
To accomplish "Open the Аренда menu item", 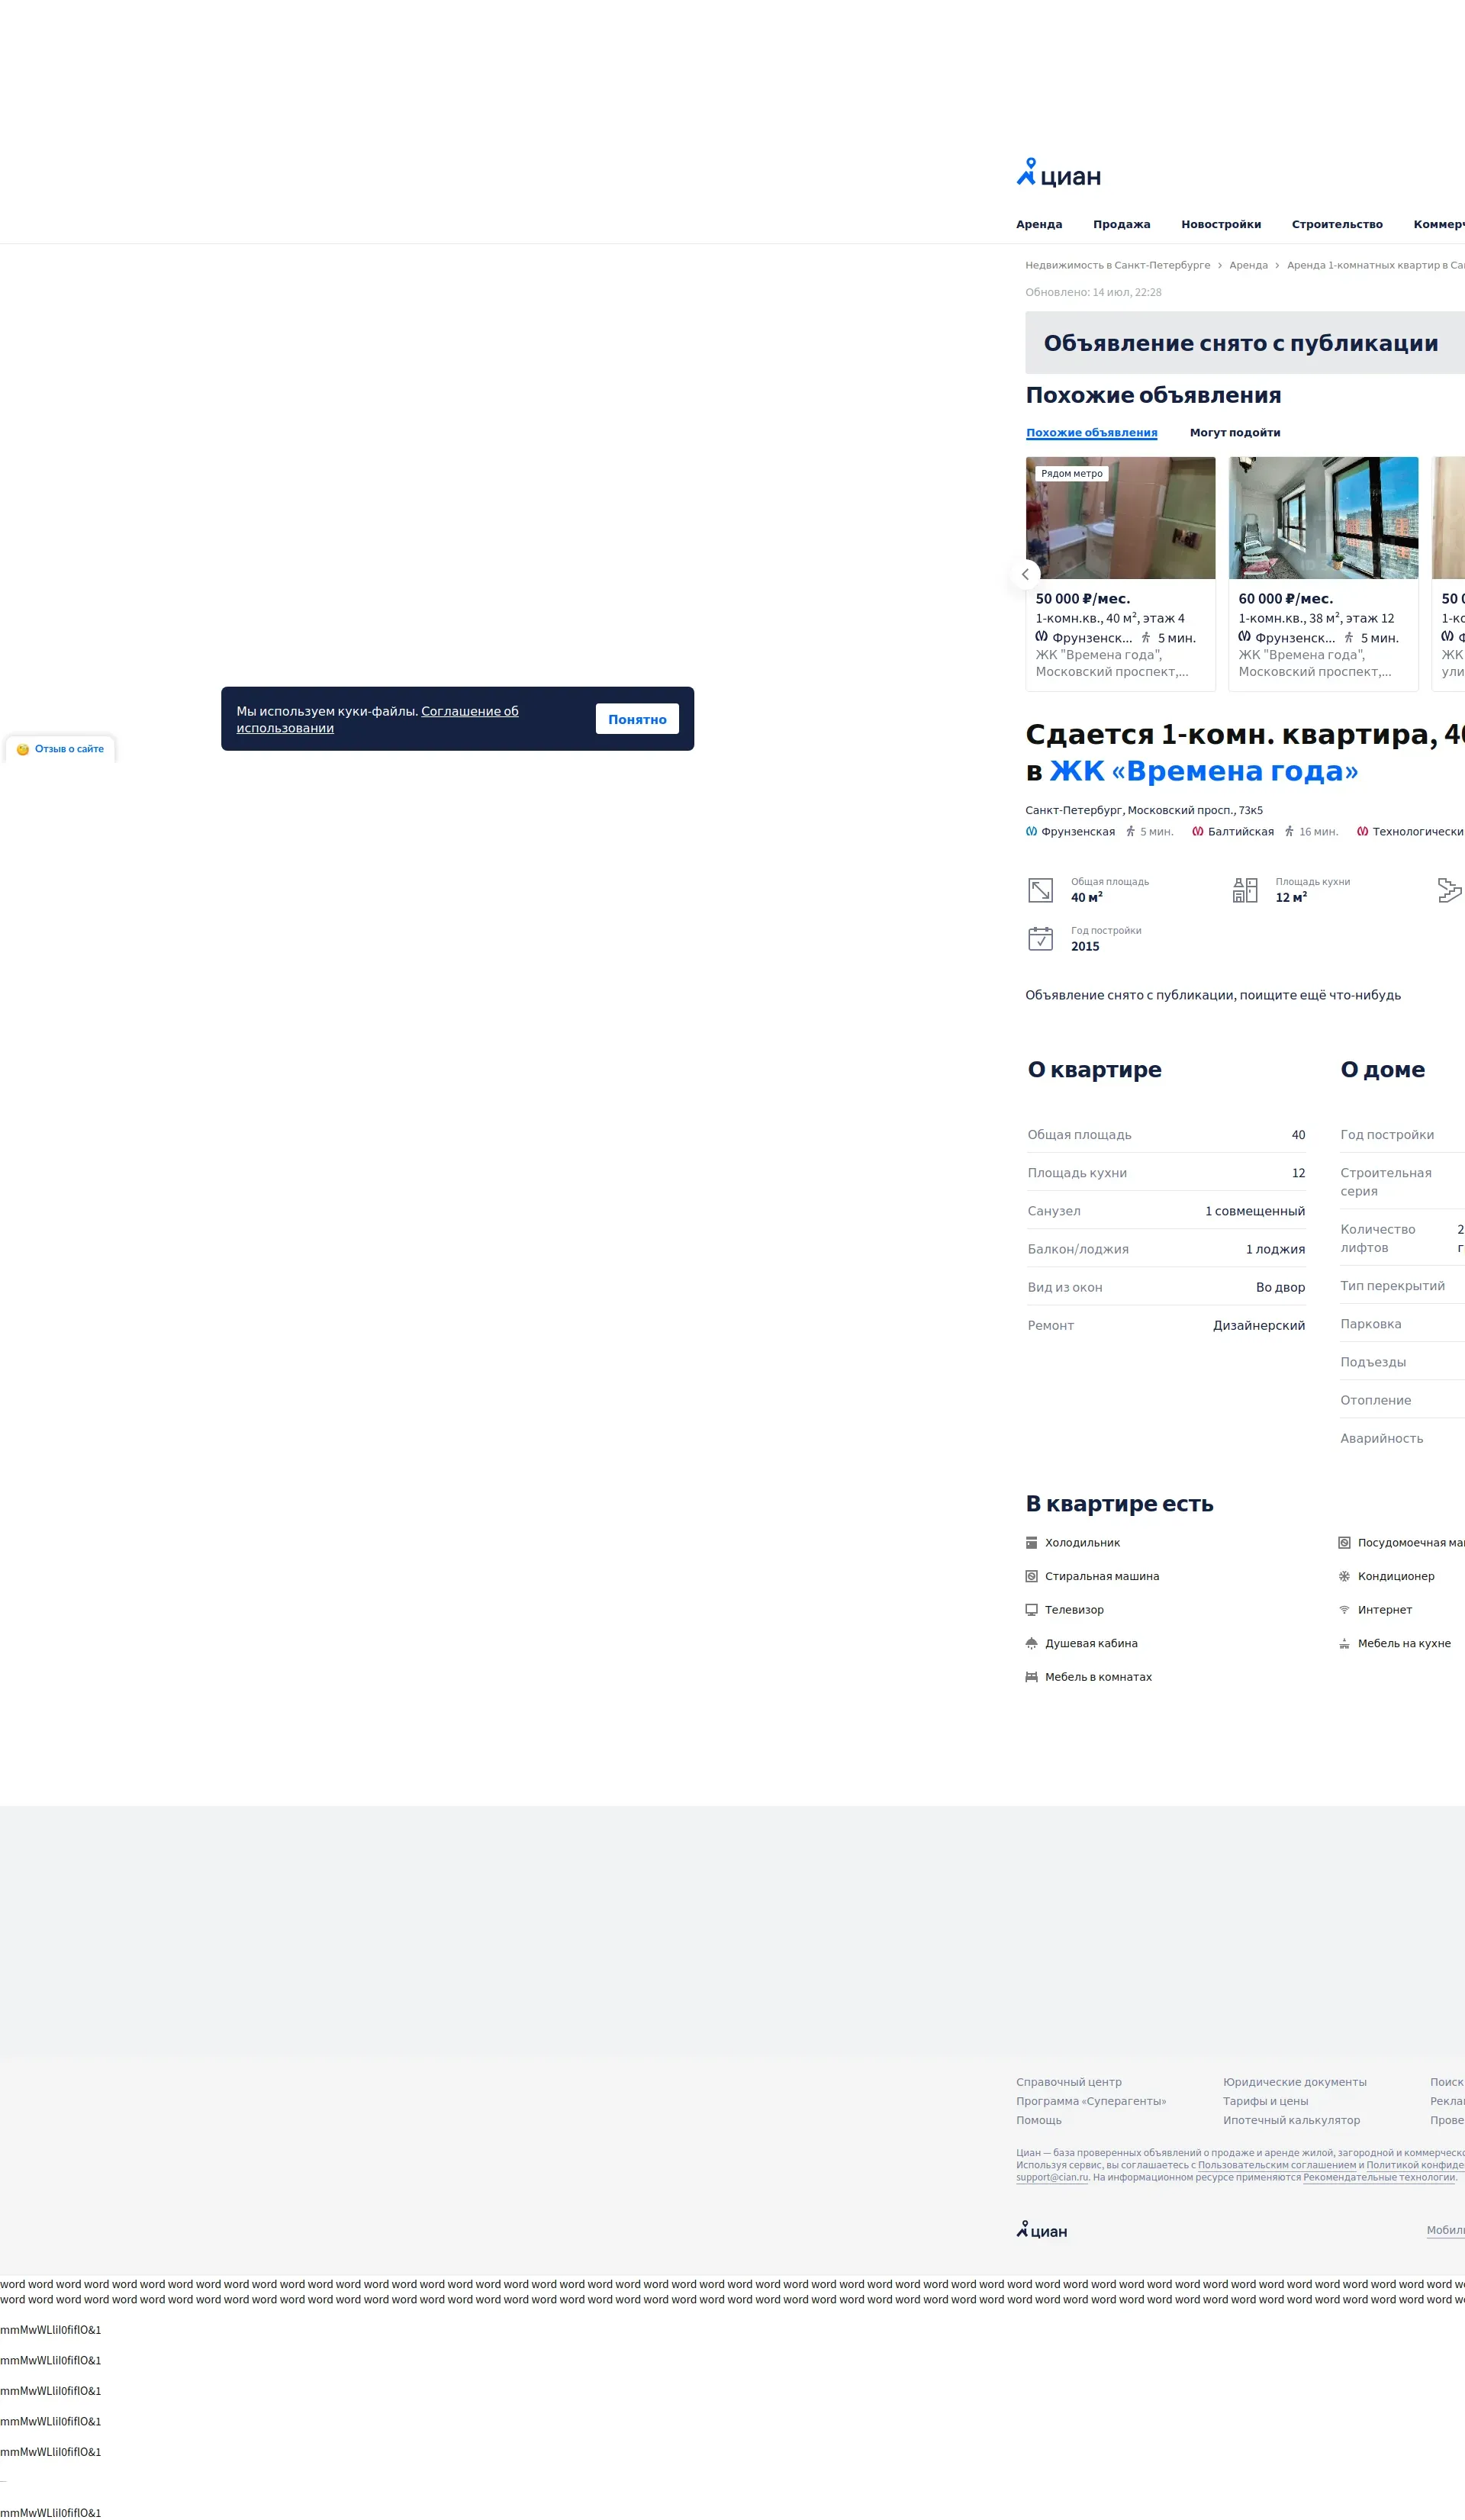I will pos(1039,224).
